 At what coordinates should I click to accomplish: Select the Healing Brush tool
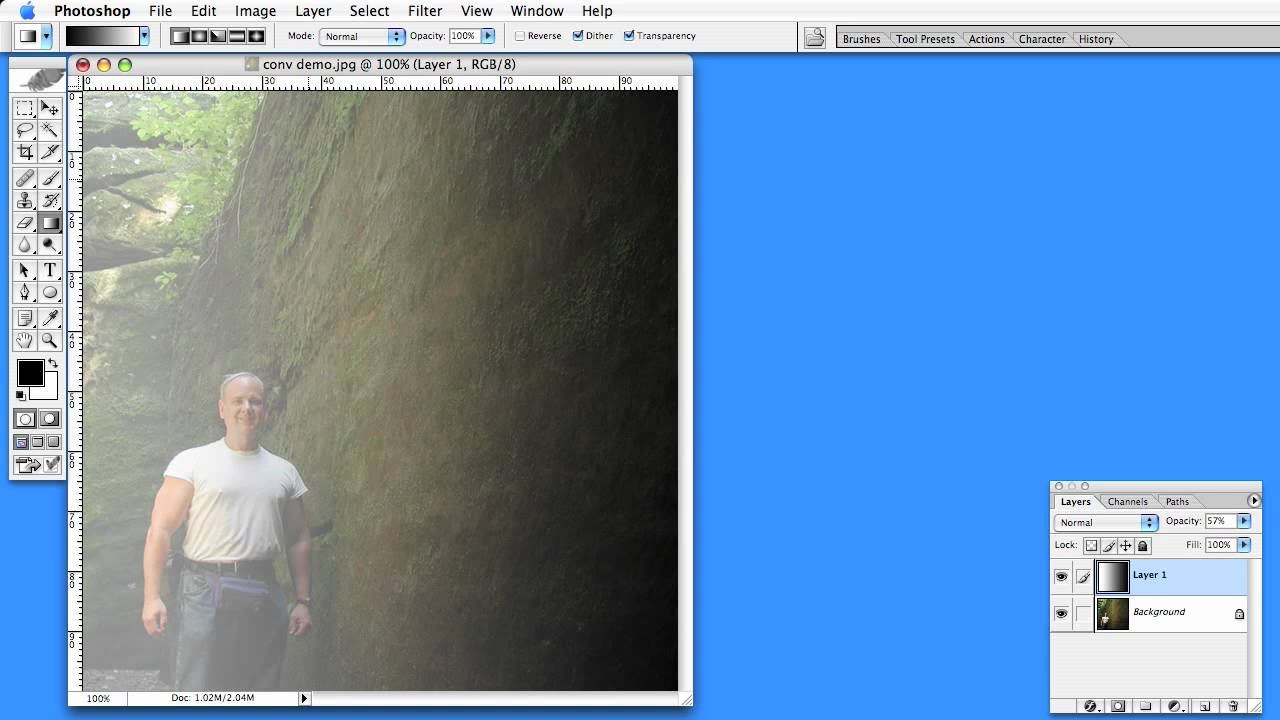[x=25, y=179]
